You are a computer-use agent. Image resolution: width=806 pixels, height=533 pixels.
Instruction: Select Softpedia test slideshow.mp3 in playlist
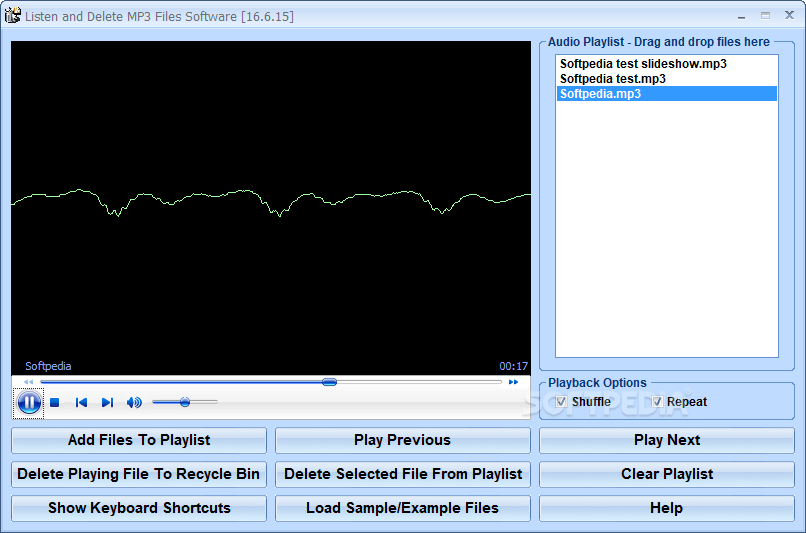pos(667,64)
